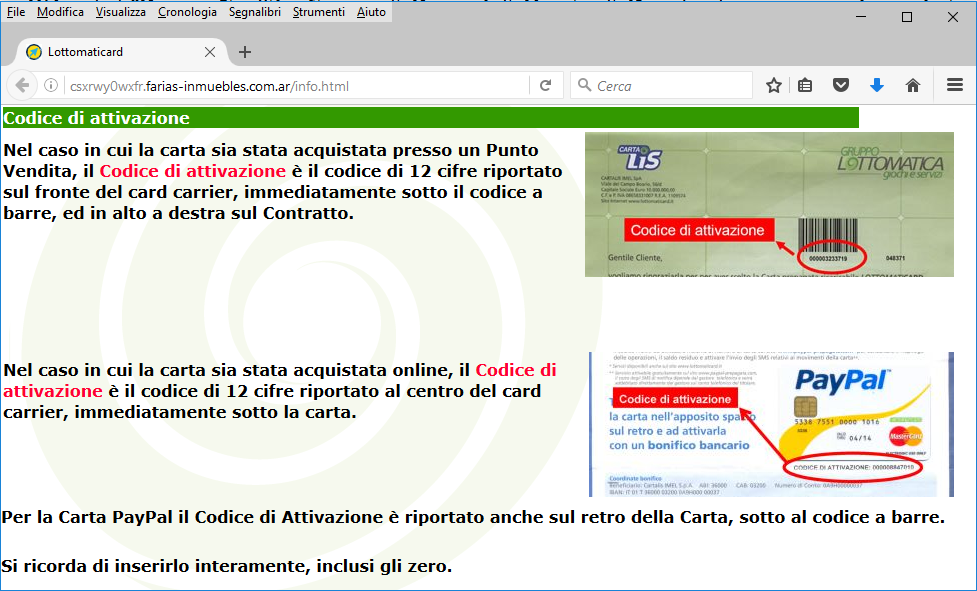Image resolution: width=977 pixels, height=591 pixels.
Task: Open the hamburger menu
Action: pos(955,85)
